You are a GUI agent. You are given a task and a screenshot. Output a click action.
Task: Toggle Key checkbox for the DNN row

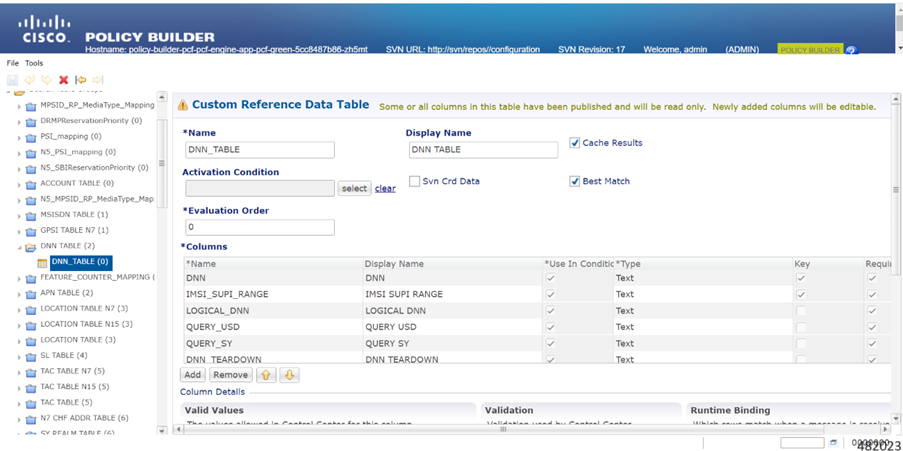[800, 278]
